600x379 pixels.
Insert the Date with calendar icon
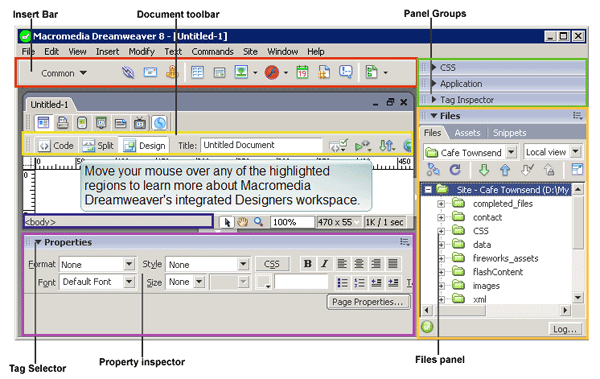[302, 72]
